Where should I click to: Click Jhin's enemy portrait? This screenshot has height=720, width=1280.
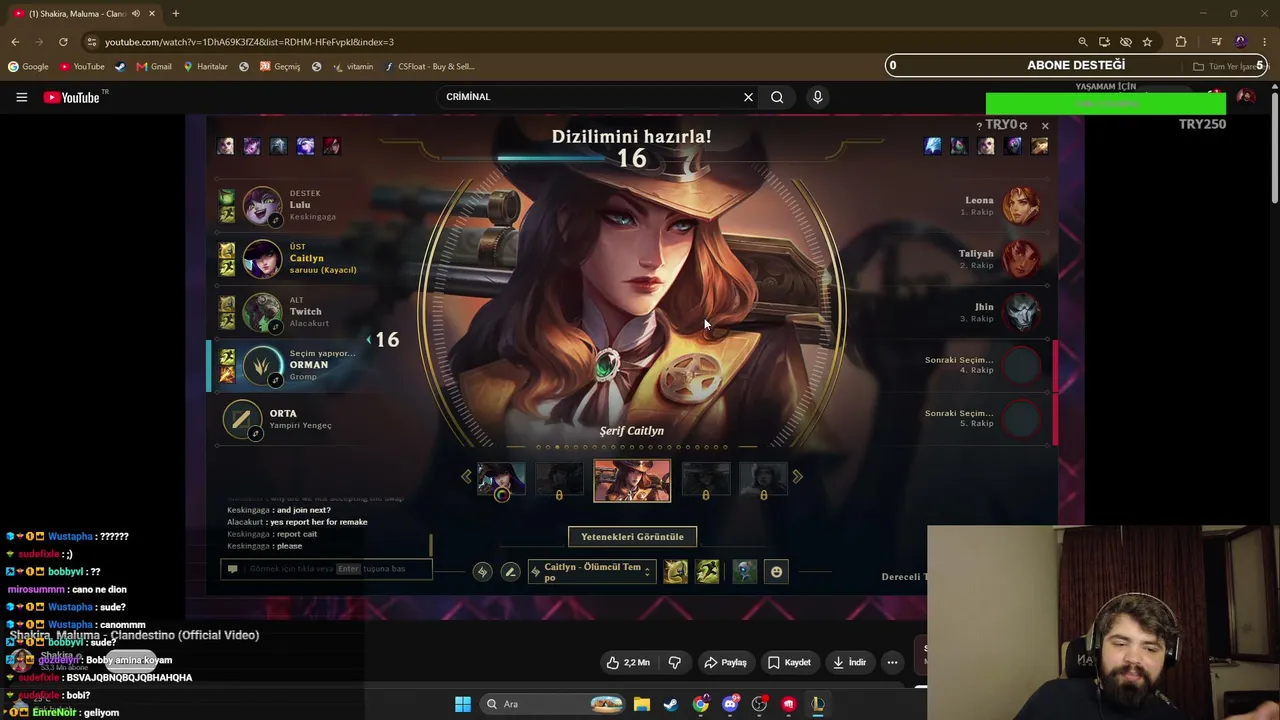click(1021, 311)
